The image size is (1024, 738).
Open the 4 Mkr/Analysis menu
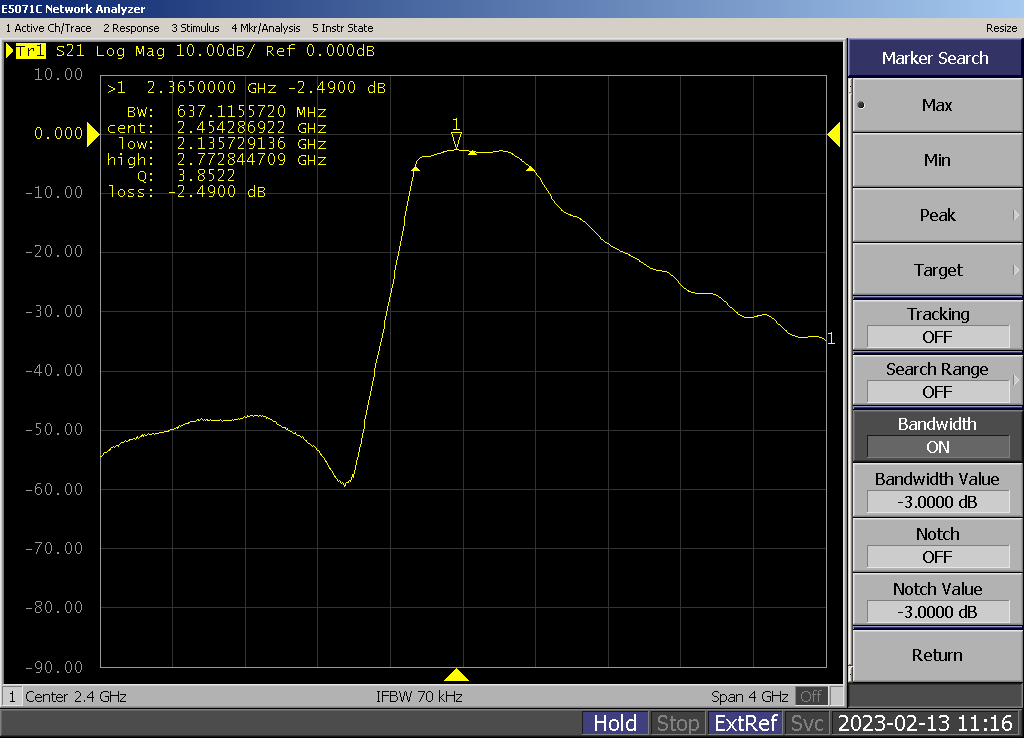pos(265,28)
